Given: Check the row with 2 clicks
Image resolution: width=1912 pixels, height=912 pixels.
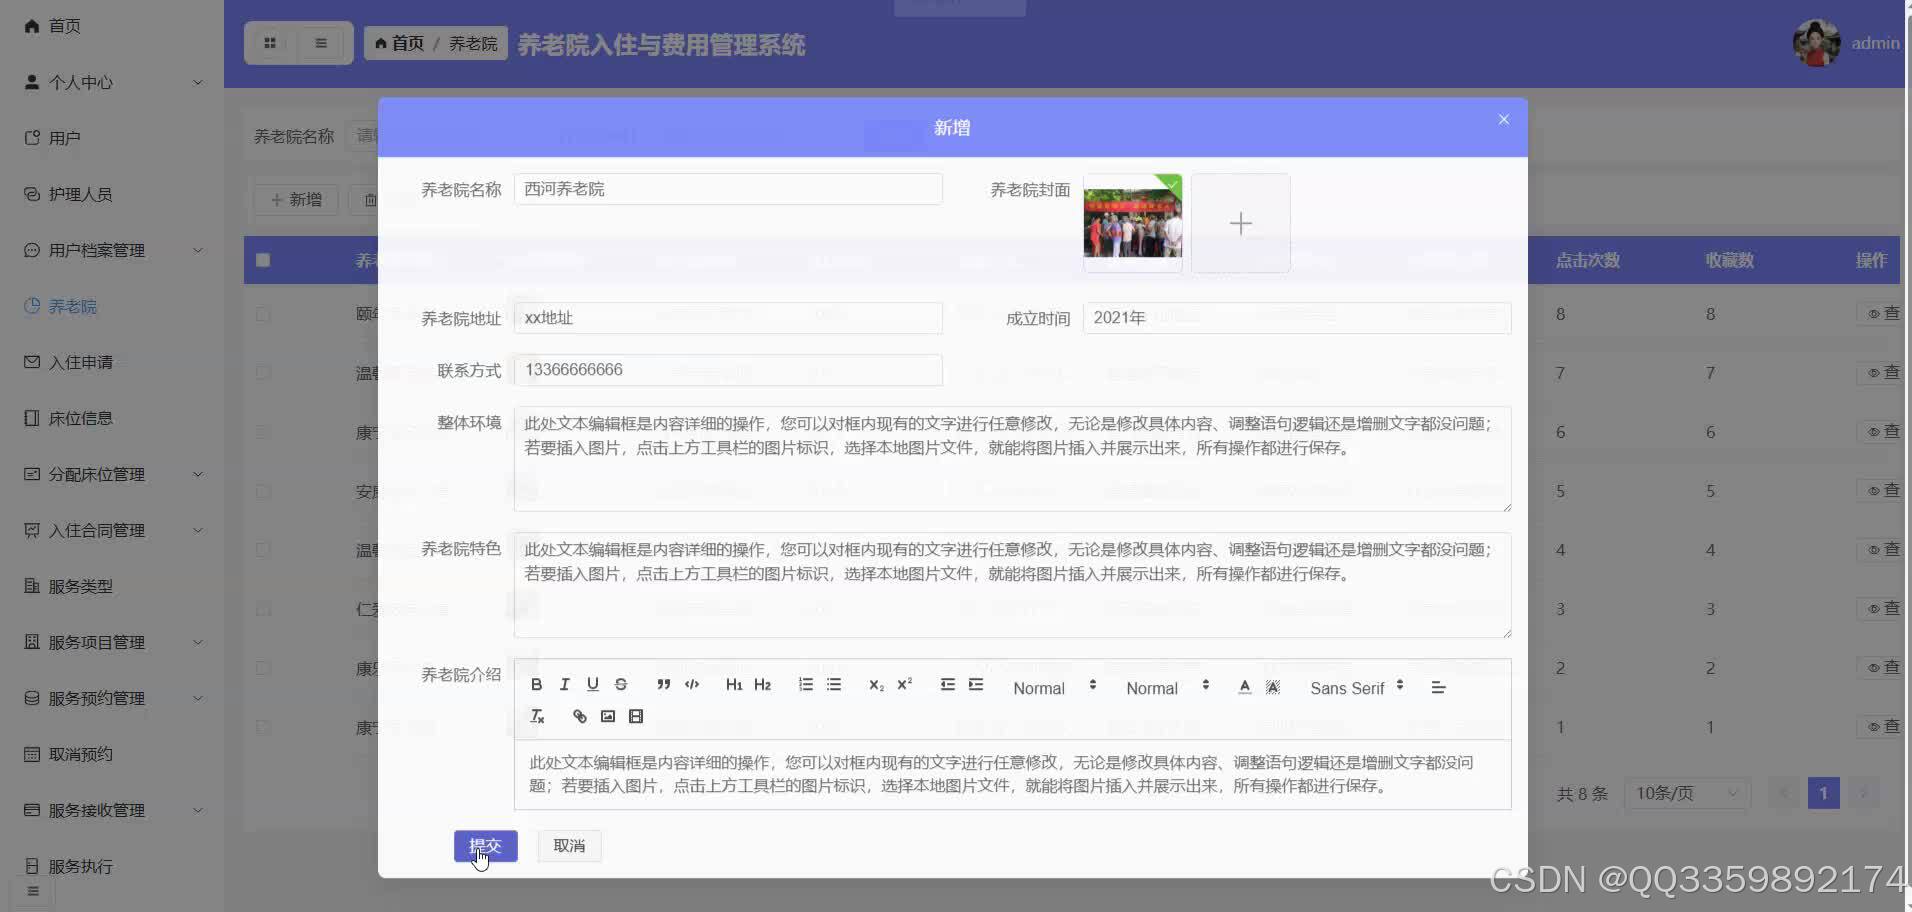Looking at the screenshot, I should pyautogui.click(x=263, y=668).
